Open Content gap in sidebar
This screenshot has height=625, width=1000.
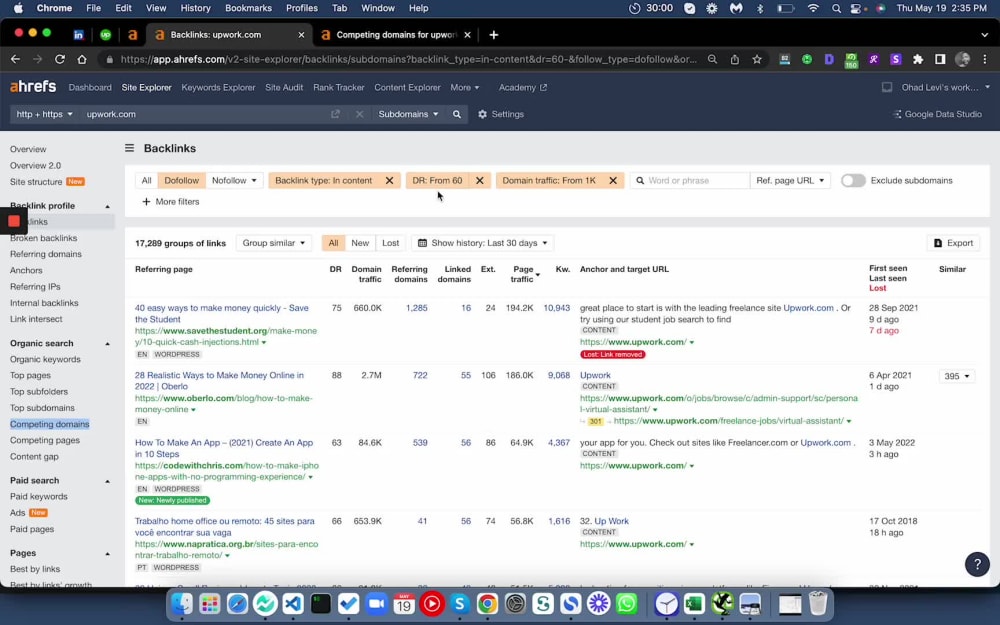click(x=34, y=457)
